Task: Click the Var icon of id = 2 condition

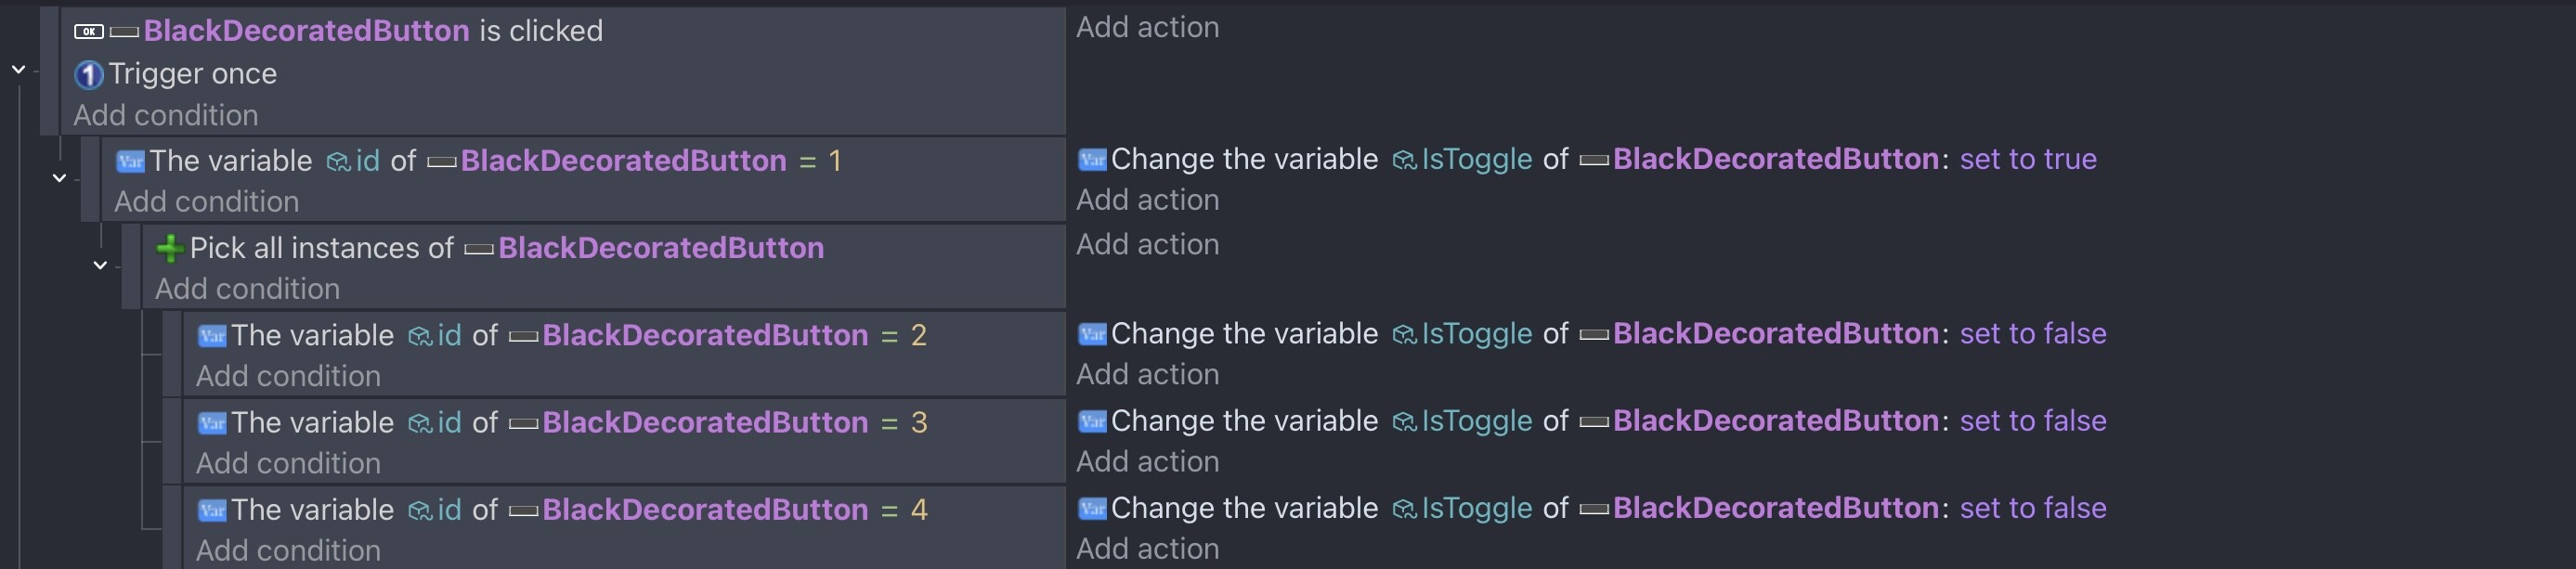Action: [x=212, y=336]
